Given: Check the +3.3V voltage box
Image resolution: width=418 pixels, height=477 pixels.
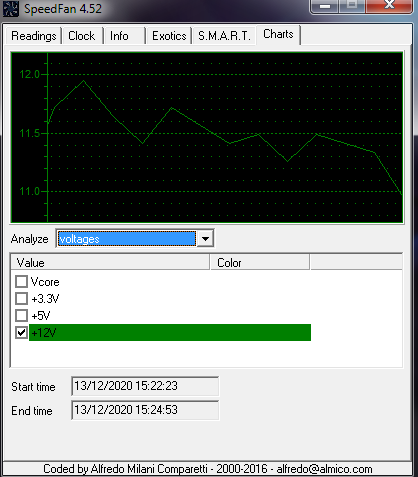Looking at the screenshot, I should [x=21, y=298].
